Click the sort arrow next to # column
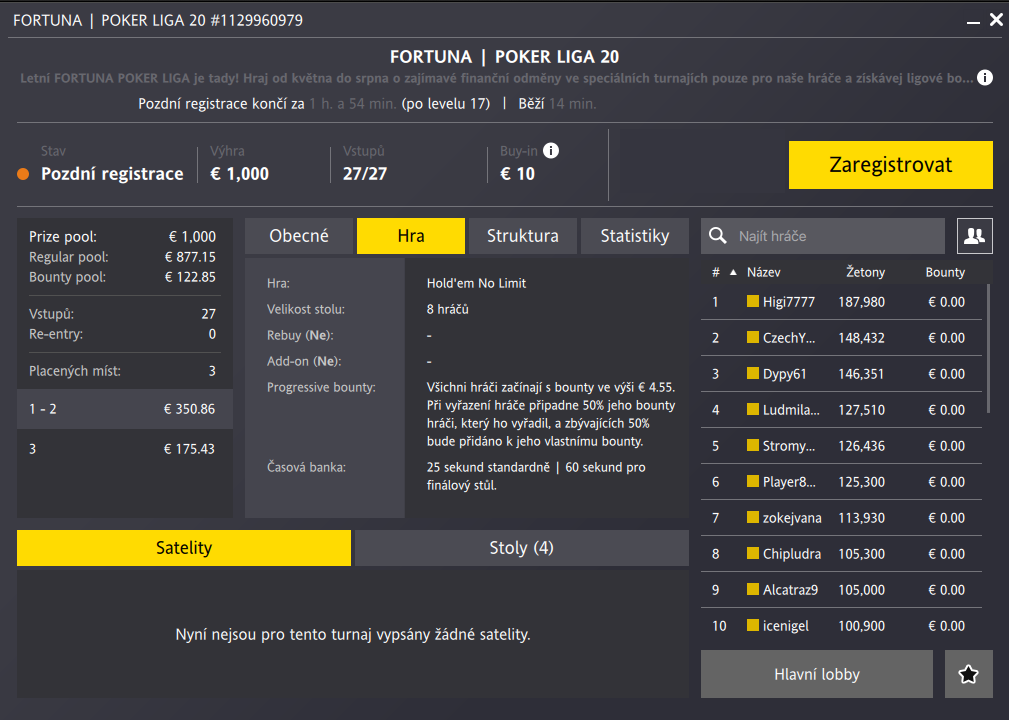Image resolution: width=1009 pixels, height=720 pixels. 732,272
